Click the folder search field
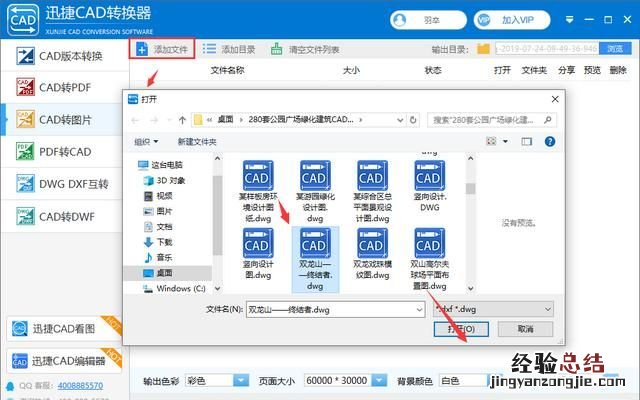The image size is (640, 400). pos(492,120)
